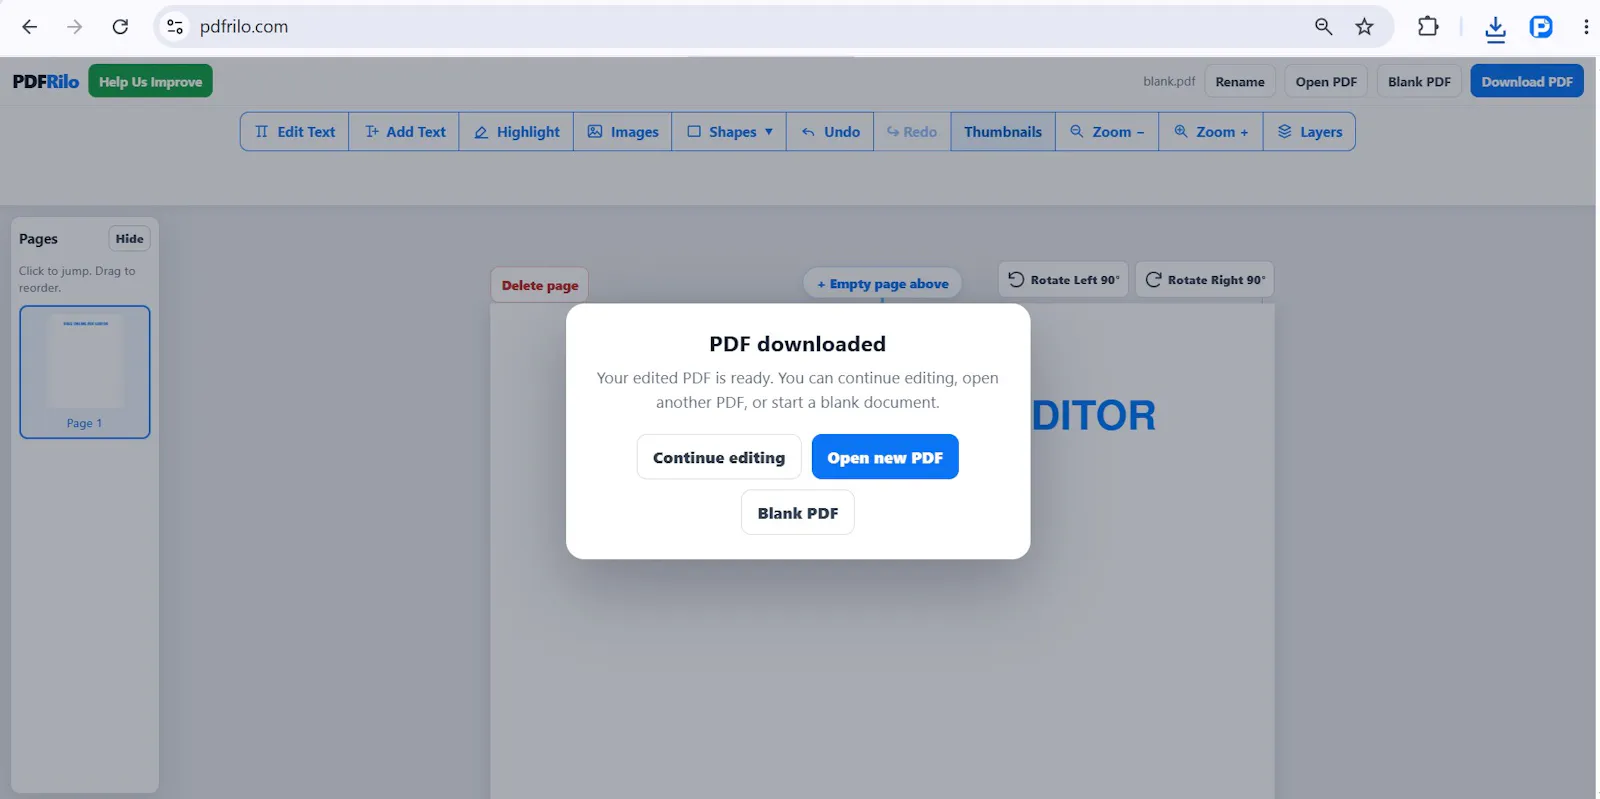This screenshot has width=1600, height=799.
Task: Click the blank.pdf file name
Action: [1169, 81]
